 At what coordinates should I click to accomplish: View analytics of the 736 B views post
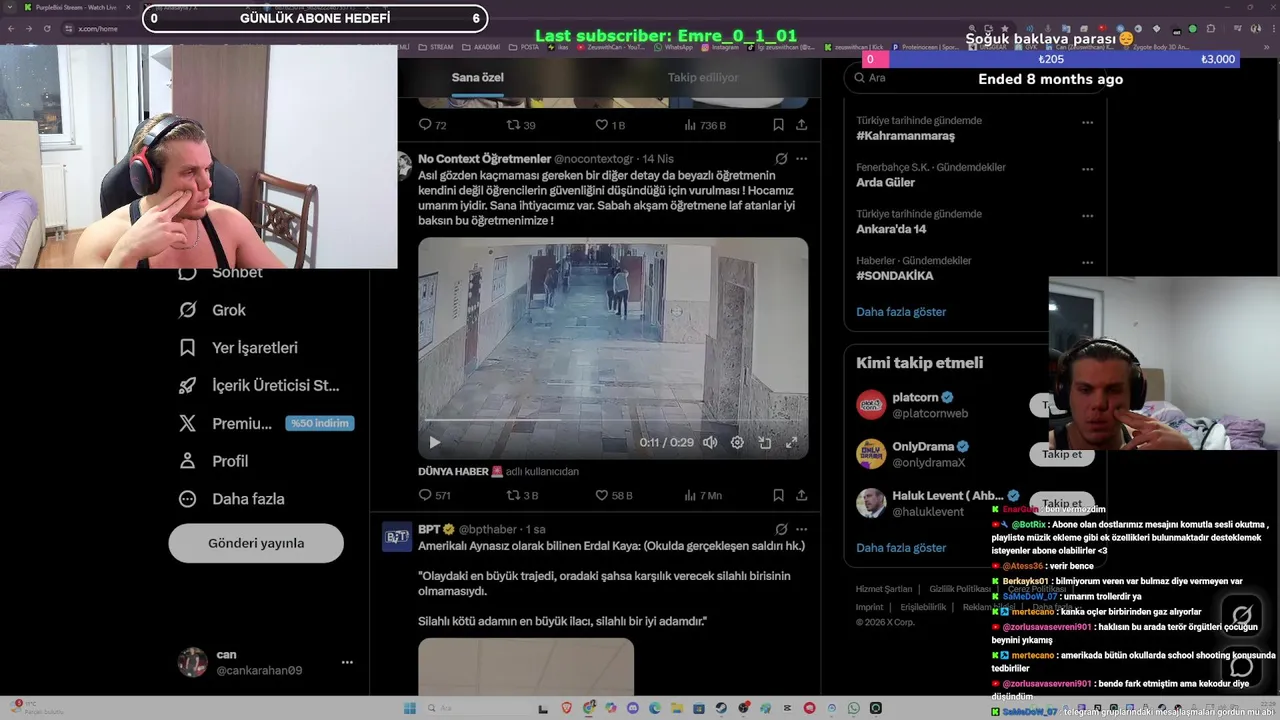click(x=705, y=125)
